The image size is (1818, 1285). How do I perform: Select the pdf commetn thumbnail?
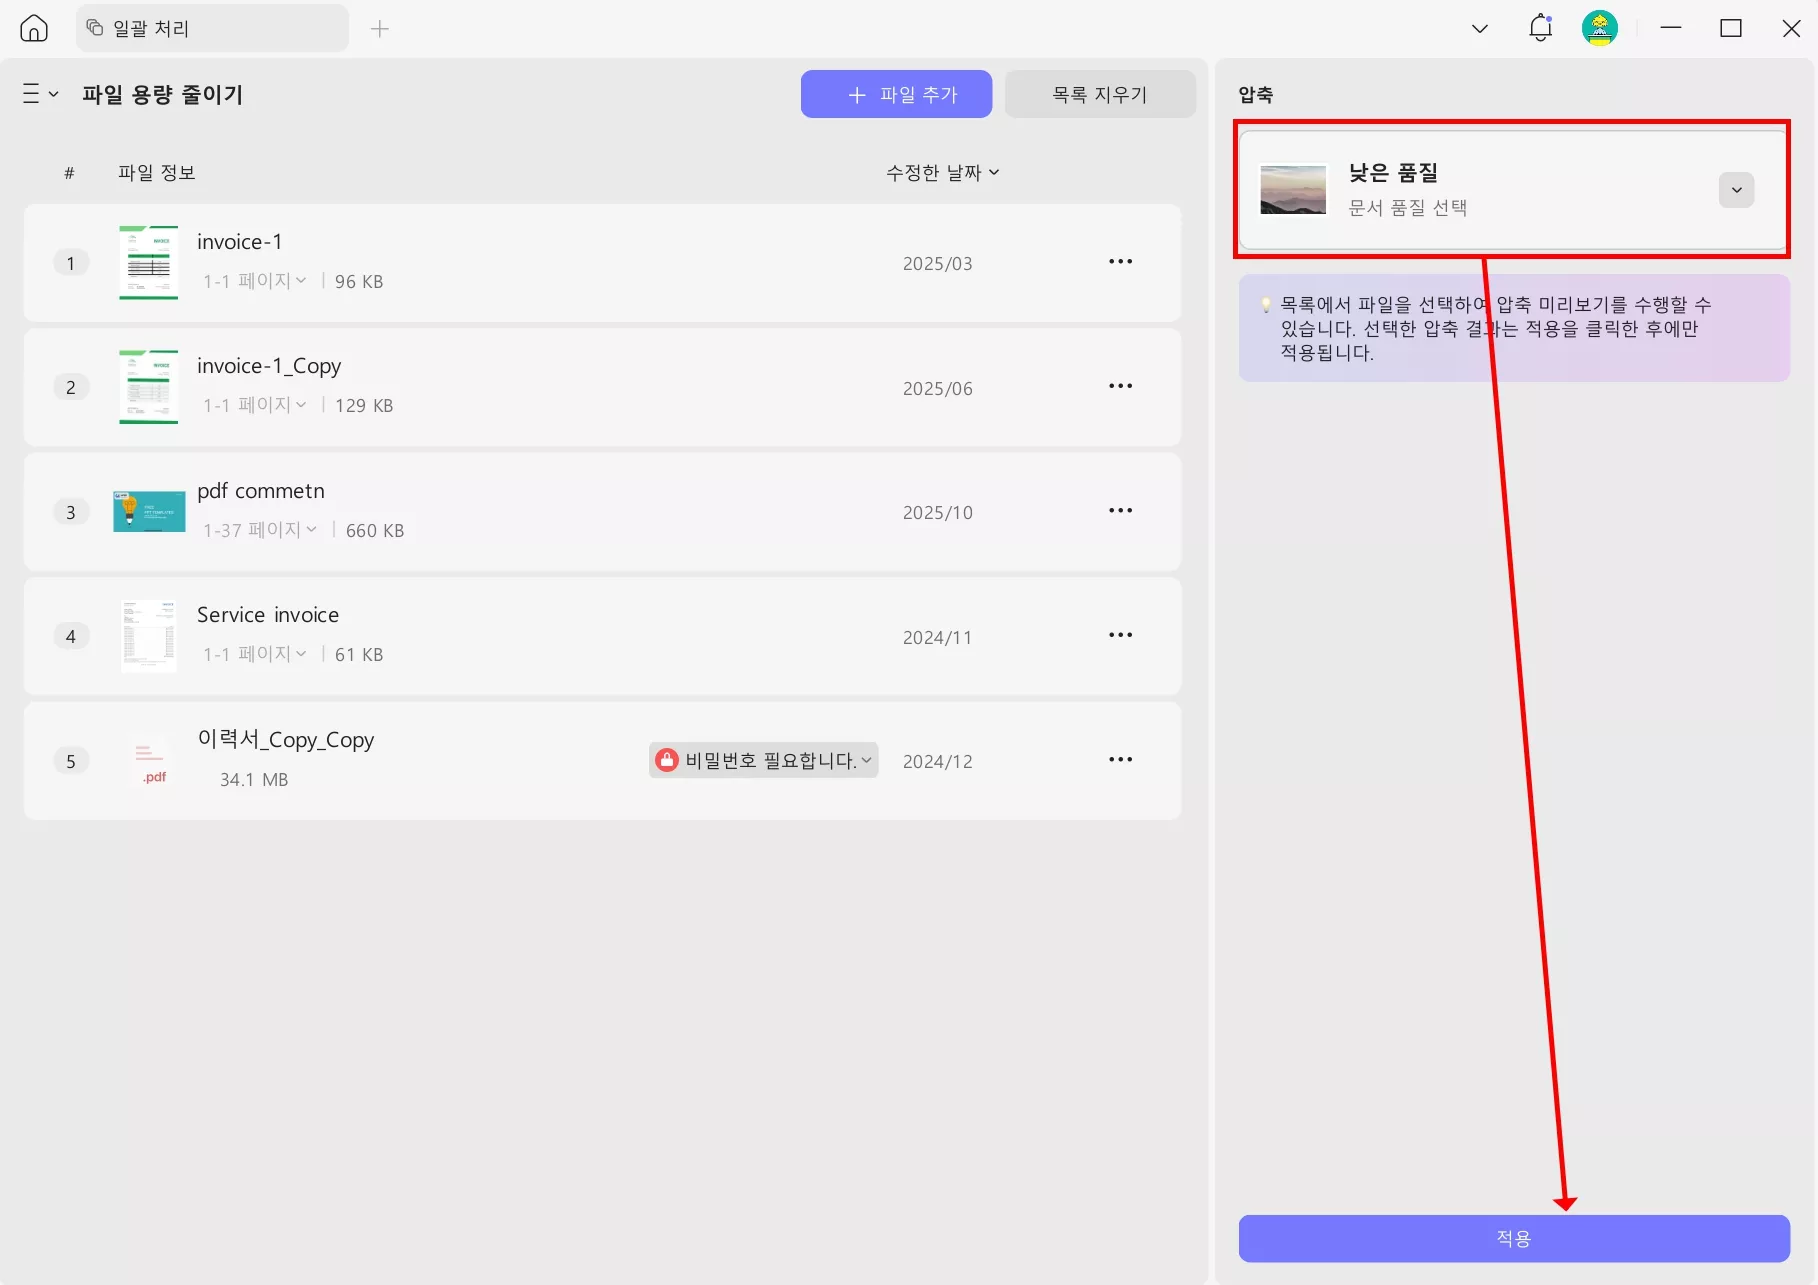(x=149, y=511)
